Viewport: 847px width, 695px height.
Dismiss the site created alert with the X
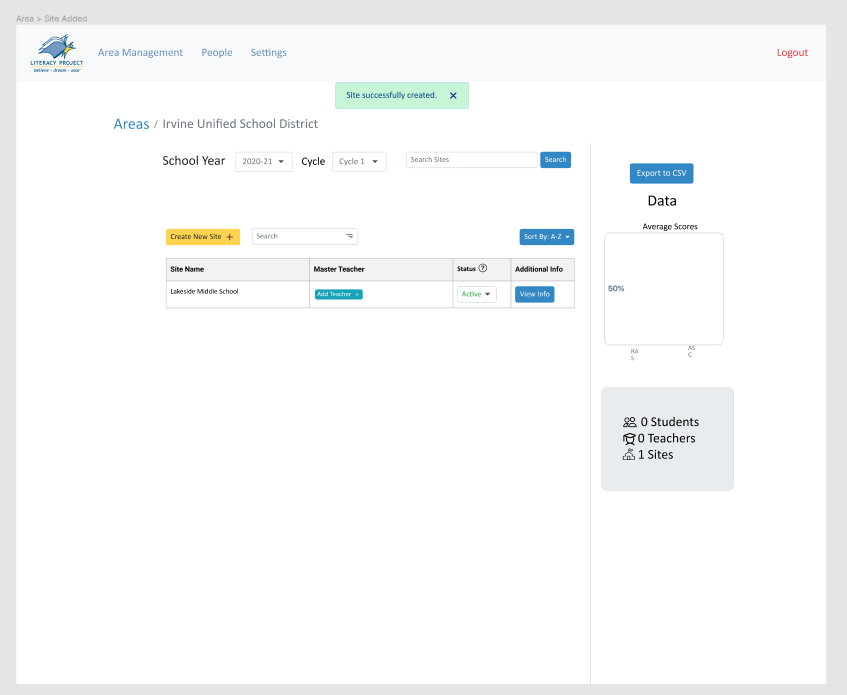[x=453, y=95]
